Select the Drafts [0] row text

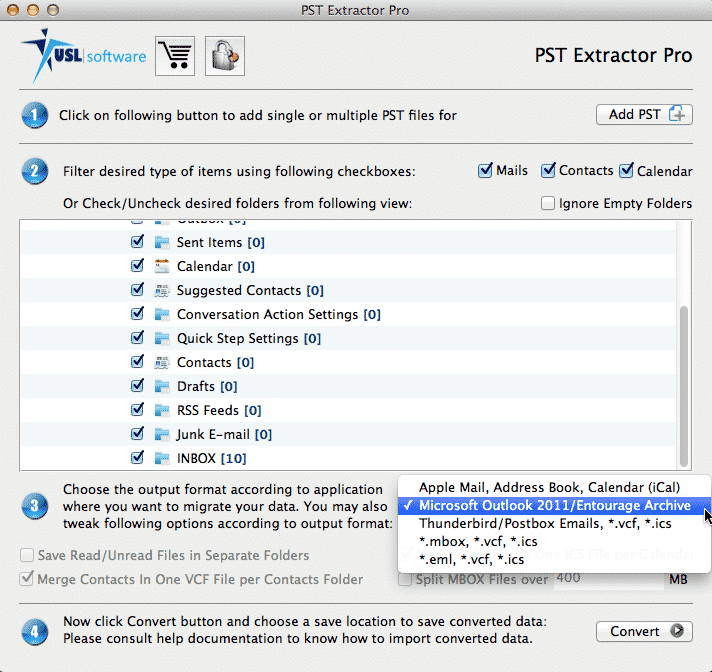point(207,386)
